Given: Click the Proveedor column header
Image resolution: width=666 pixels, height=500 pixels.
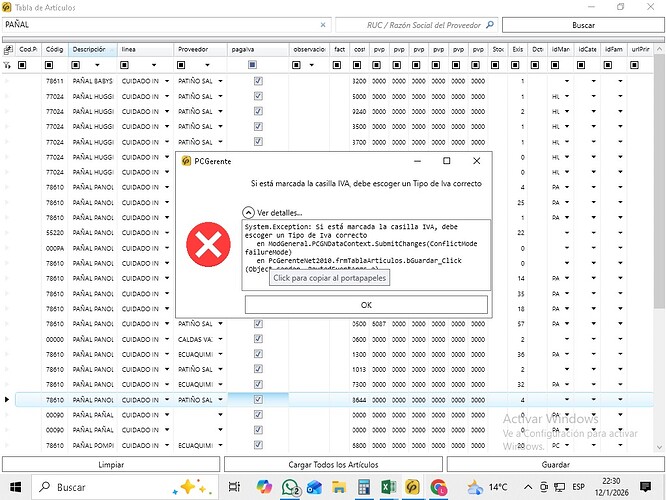Looking at the screenshot, I should [198, 49].
